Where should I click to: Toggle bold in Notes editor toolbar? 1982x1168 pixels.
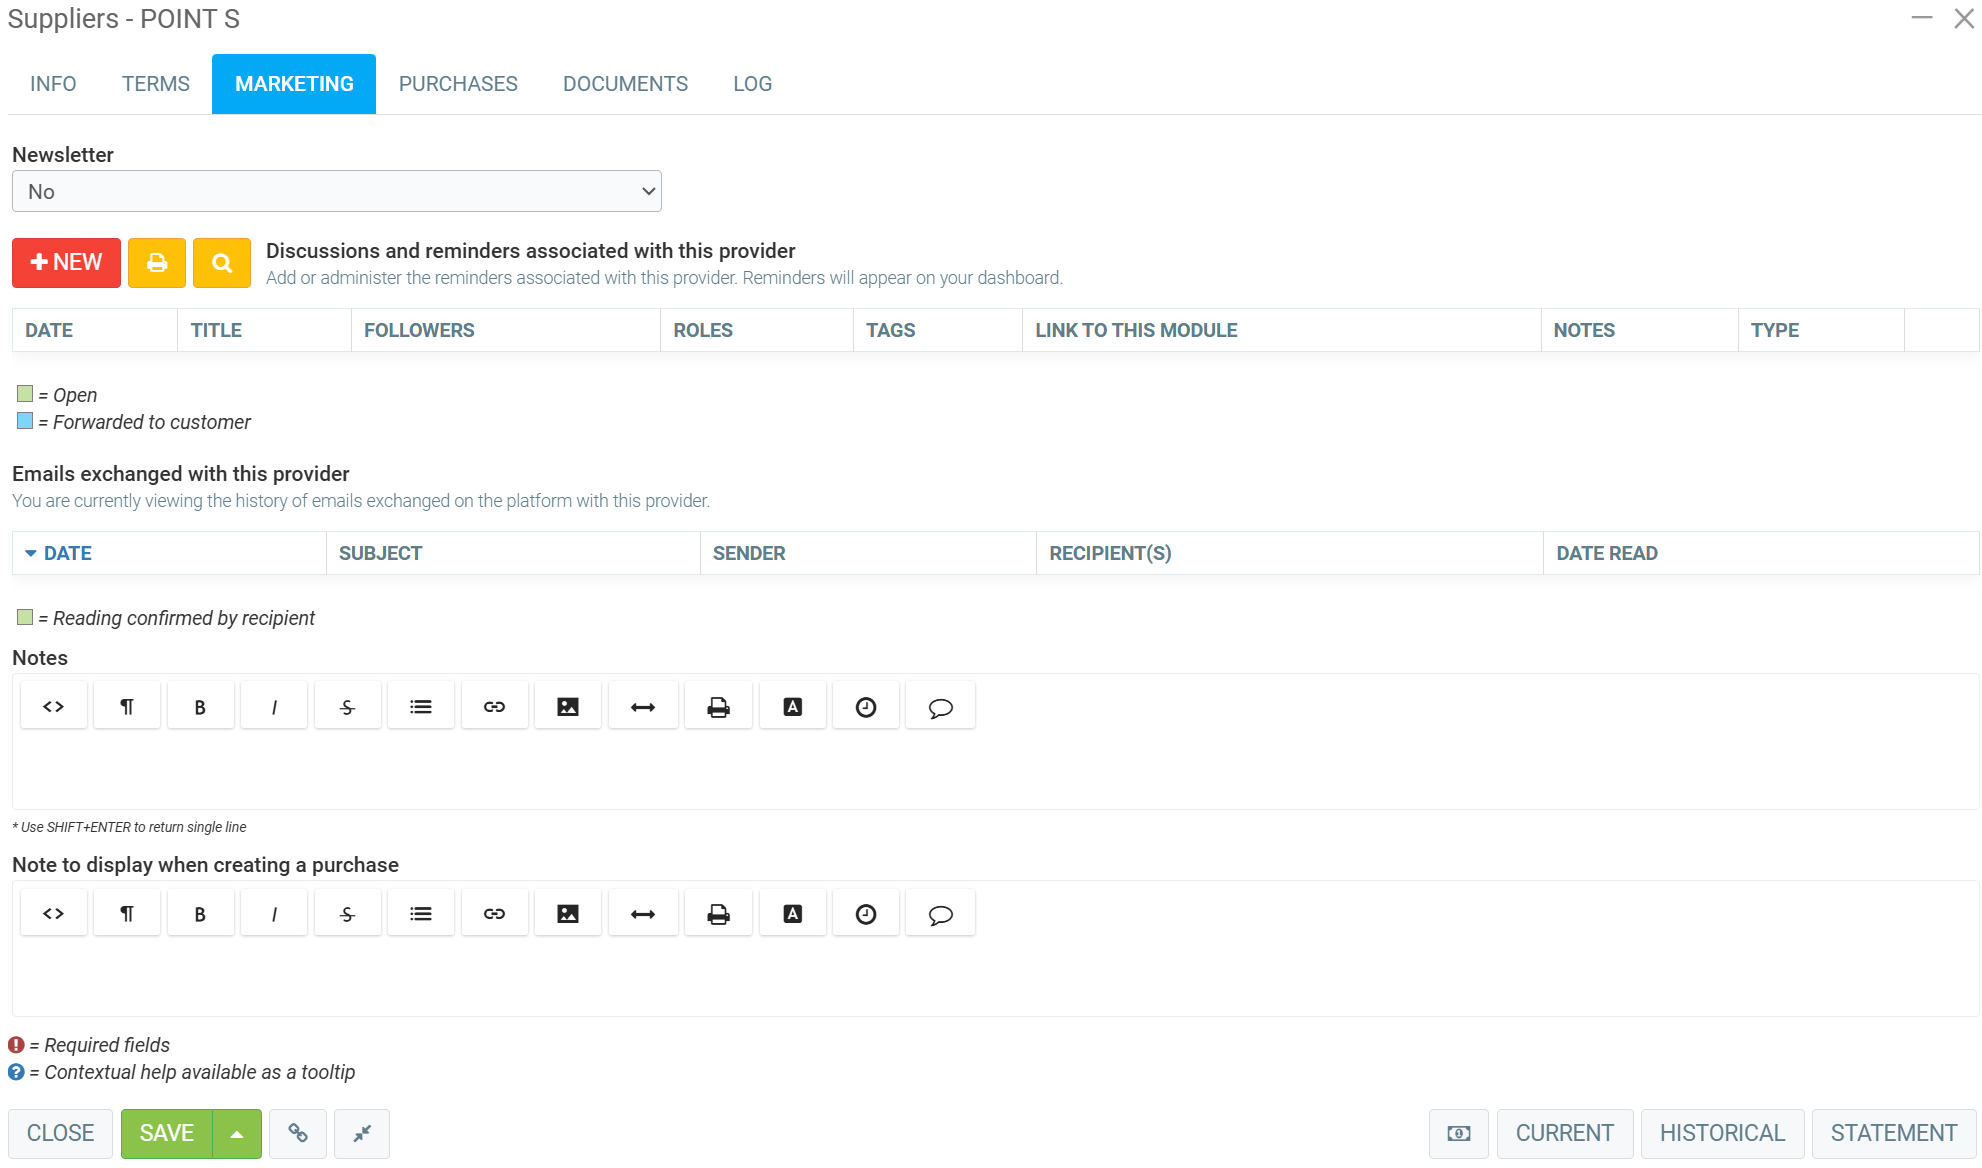200,707
